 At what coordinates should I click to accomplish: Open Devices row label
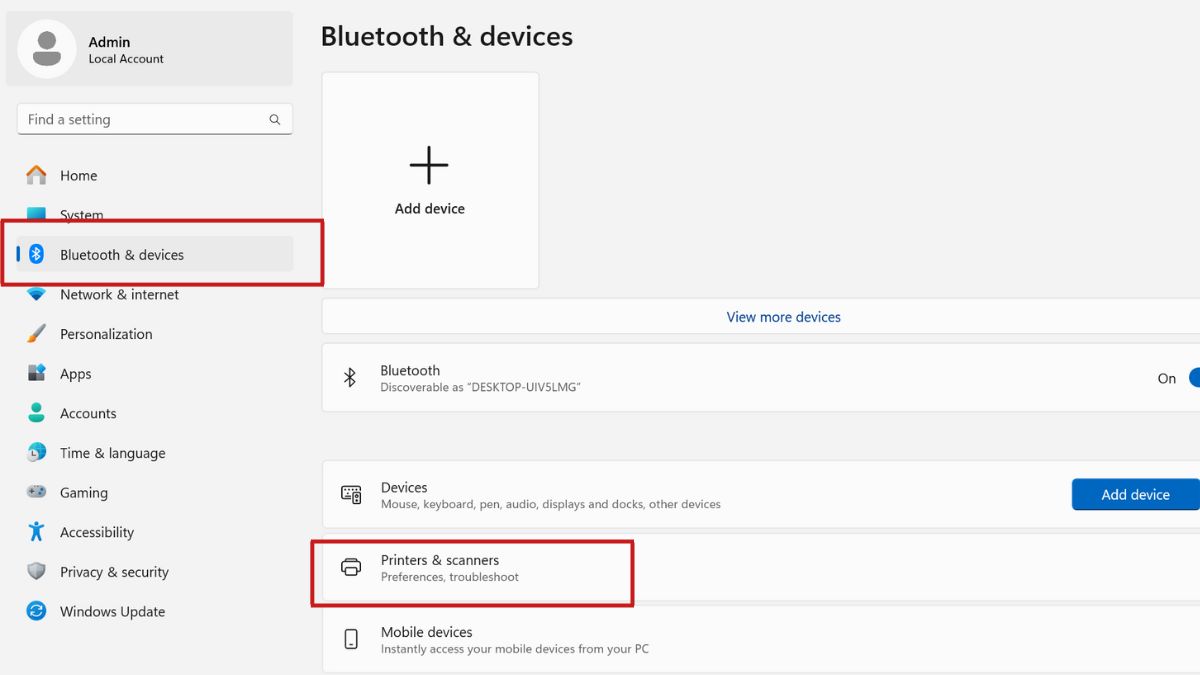point(404,487)
